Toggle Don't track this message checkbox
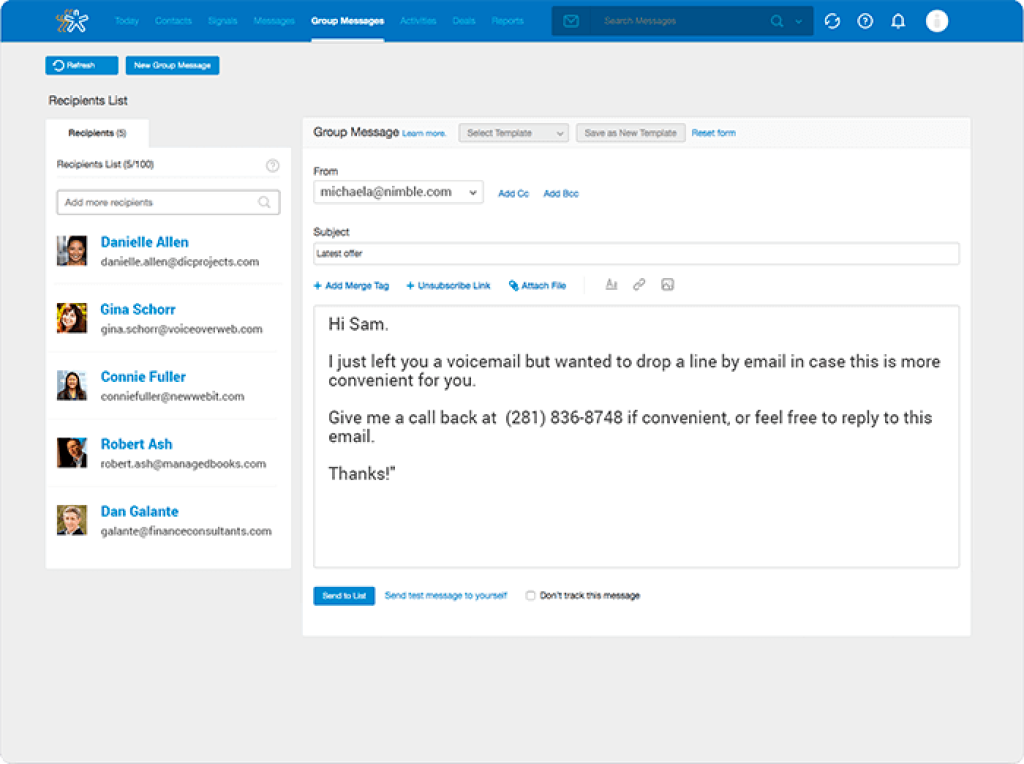This screenshot has width=1024, height=764. 530,596
